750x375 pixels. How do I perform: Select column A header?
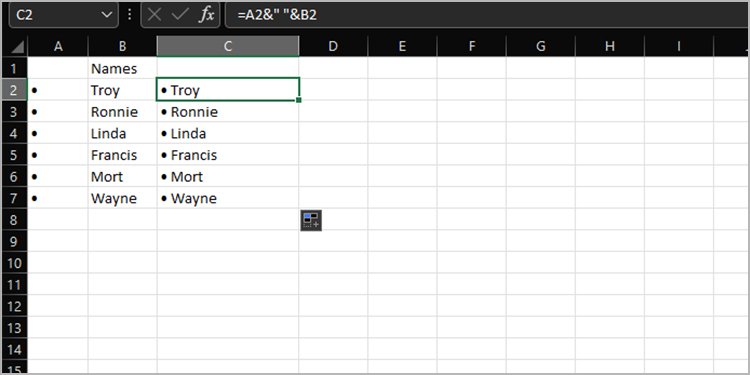point(58,46)
